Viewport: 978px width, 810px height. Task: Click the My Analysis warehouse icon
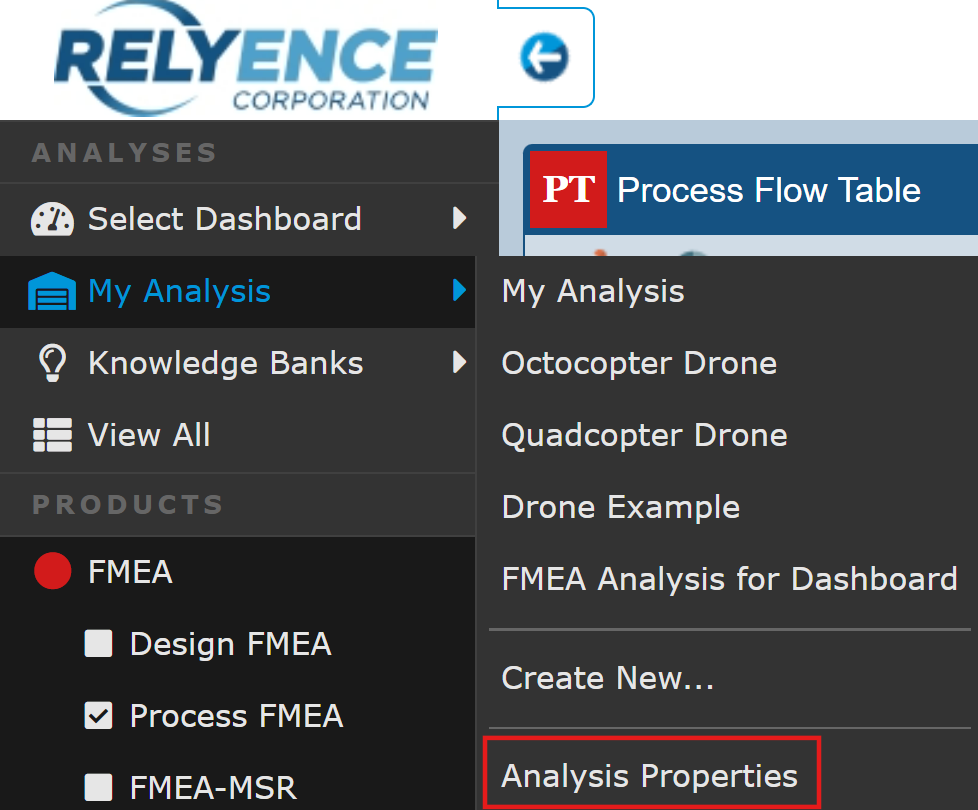pyautogui.click(x=51, y=292)
